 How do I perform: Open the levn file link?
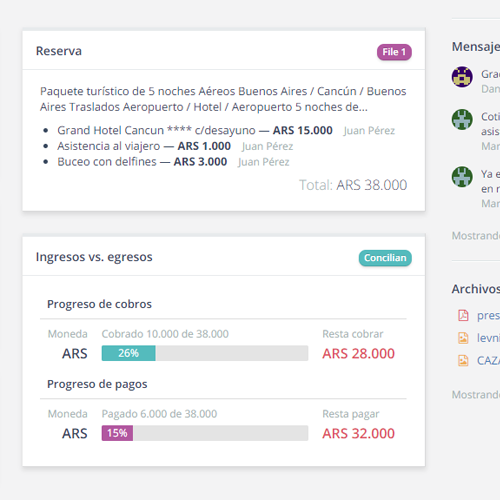click(488, 338)
